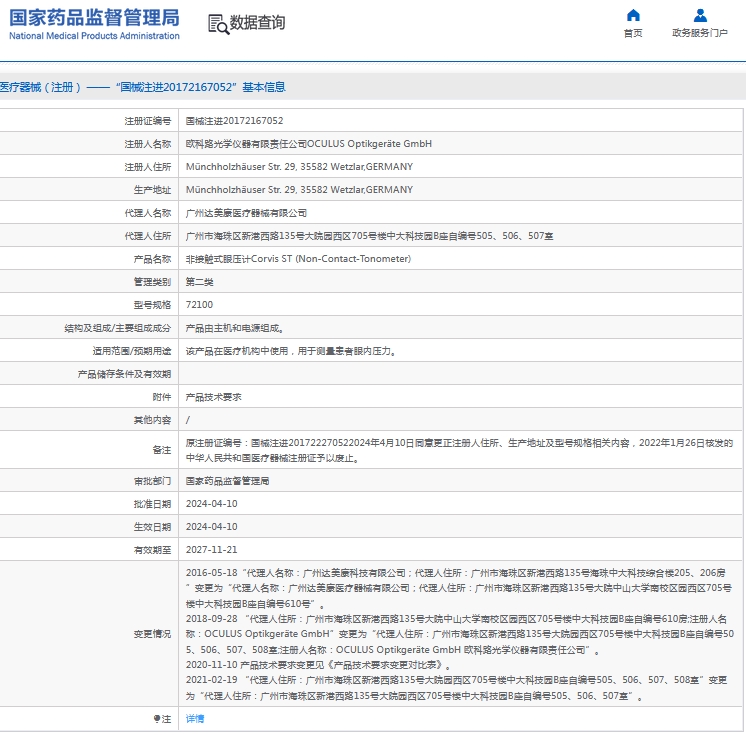
Task: Click the 有效期至 row label
Action: coord(152,550)
